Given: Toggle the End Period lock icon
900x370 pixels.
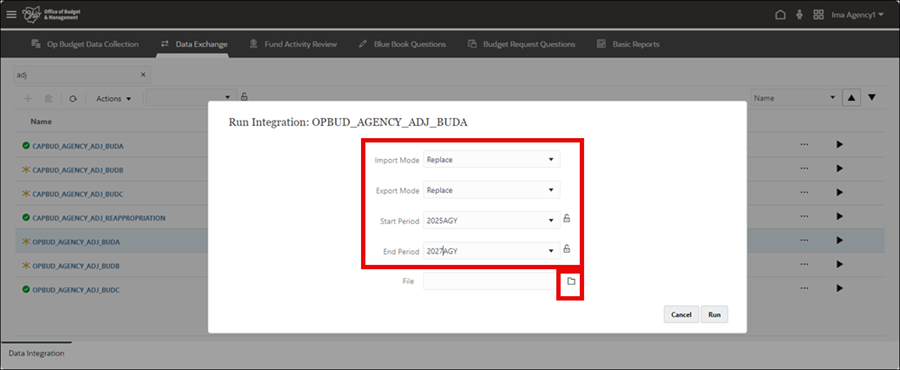Looking at the screenshot, I should (x=567, y=248).
